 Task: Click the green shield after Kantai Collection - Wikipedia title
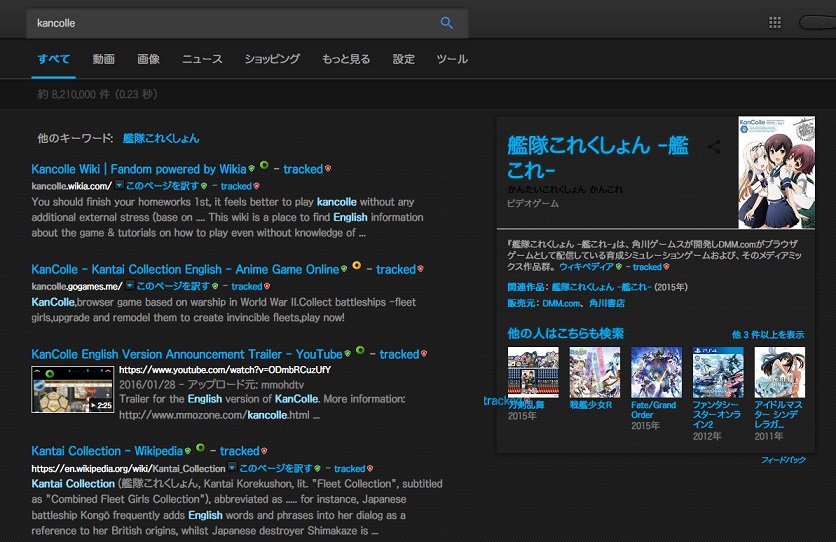click(188, 451)
